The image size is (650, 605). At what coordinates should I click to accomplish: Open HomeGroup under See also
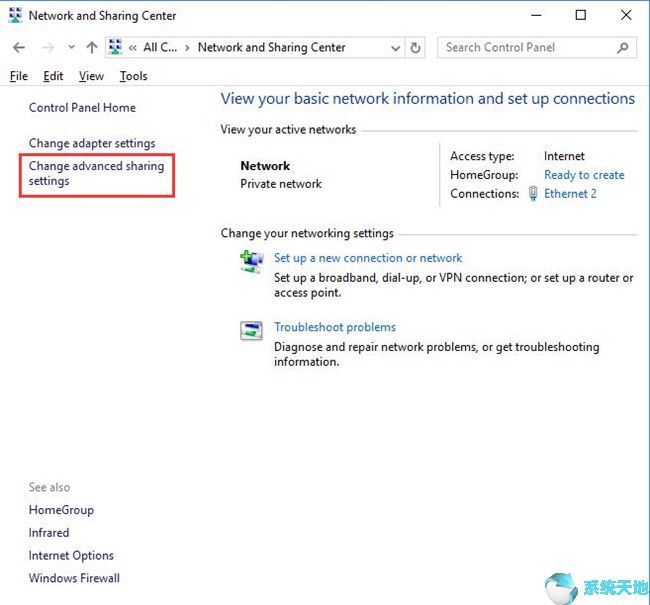tap(61, 510)
